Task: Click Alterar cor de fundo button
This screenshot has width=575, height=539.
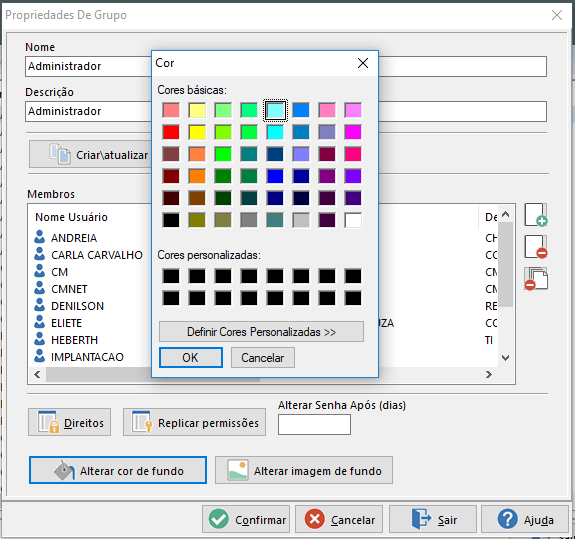Action: (x=118, y=470)
